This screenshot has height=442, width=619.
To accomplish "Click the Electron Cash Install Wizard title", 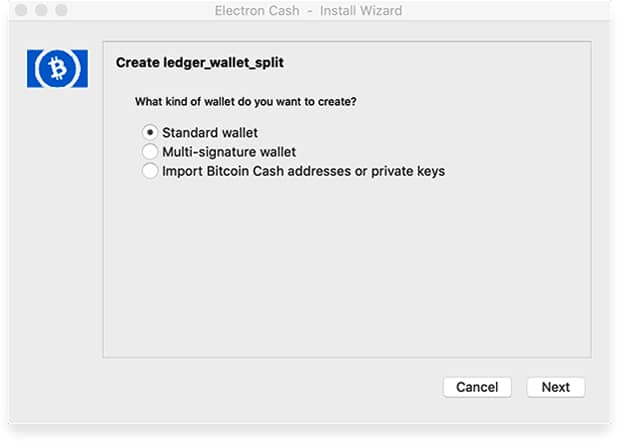I will click(308, 11).
